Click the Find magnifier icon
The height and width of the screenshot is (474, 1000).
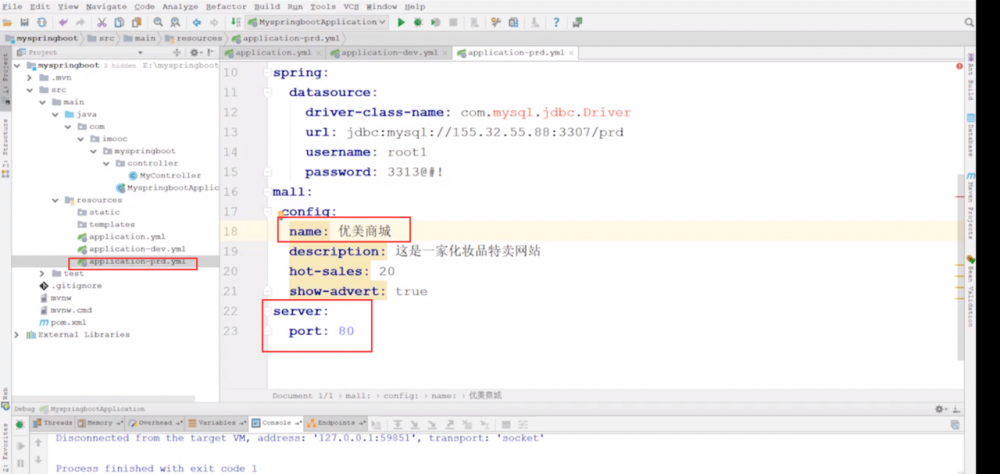click(158, 22)
